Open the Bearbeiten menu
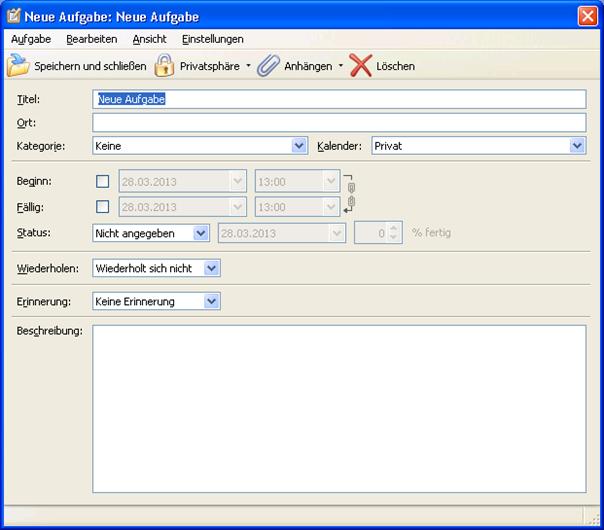The image size is (604, 530). pyautogui.click(x=92, y=39)
